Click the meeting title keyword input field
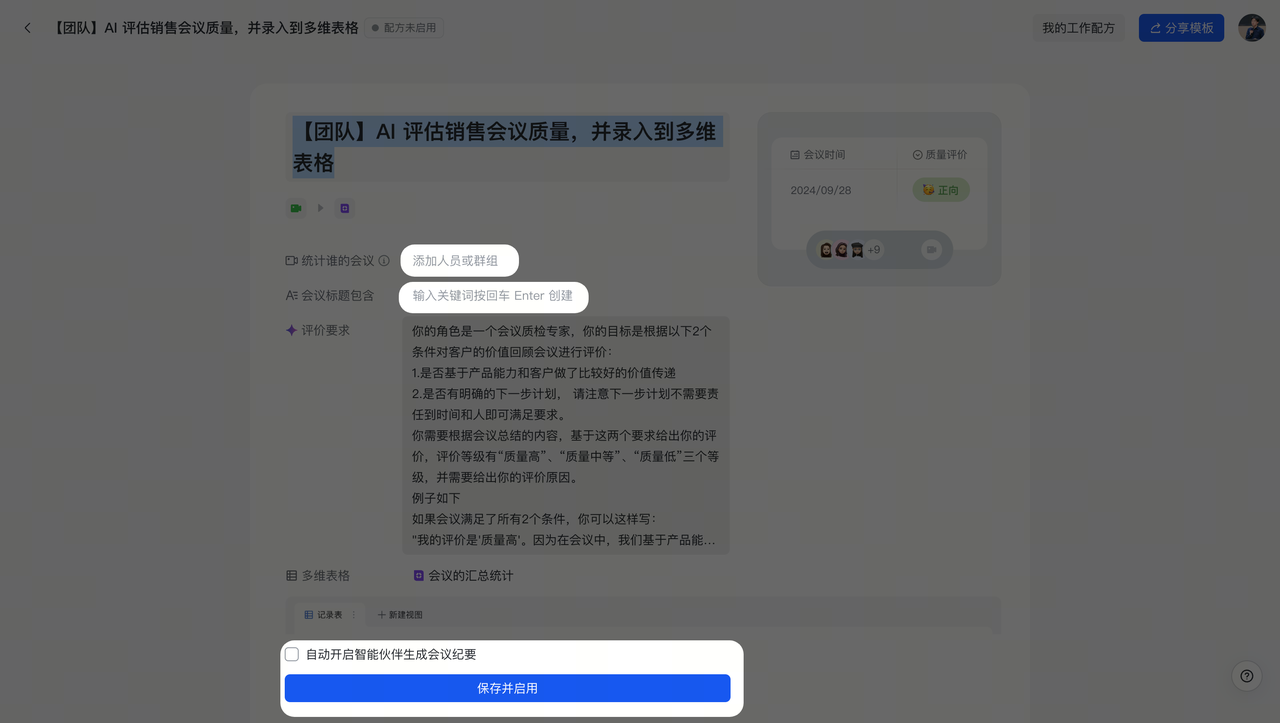This screenshot has height=723, width=1280. coord(493,296)
